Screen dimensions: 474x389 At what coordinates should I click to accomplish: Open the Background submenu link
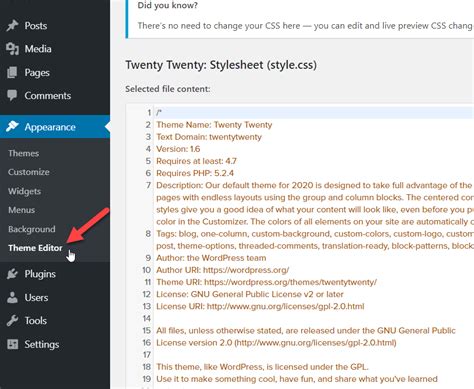(32, 229)
